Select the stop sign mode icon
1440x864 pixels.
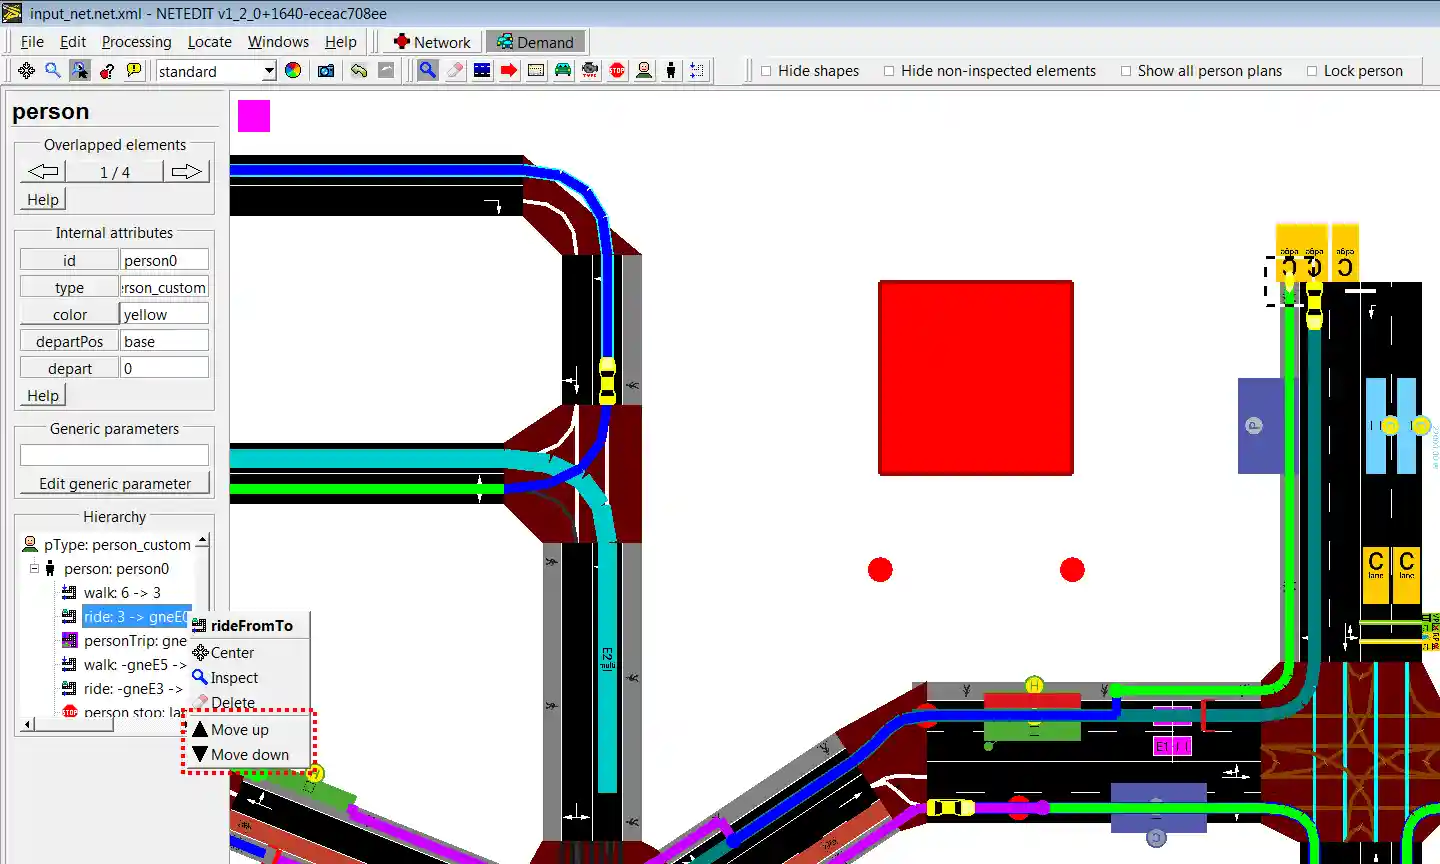tap(617, 70)
